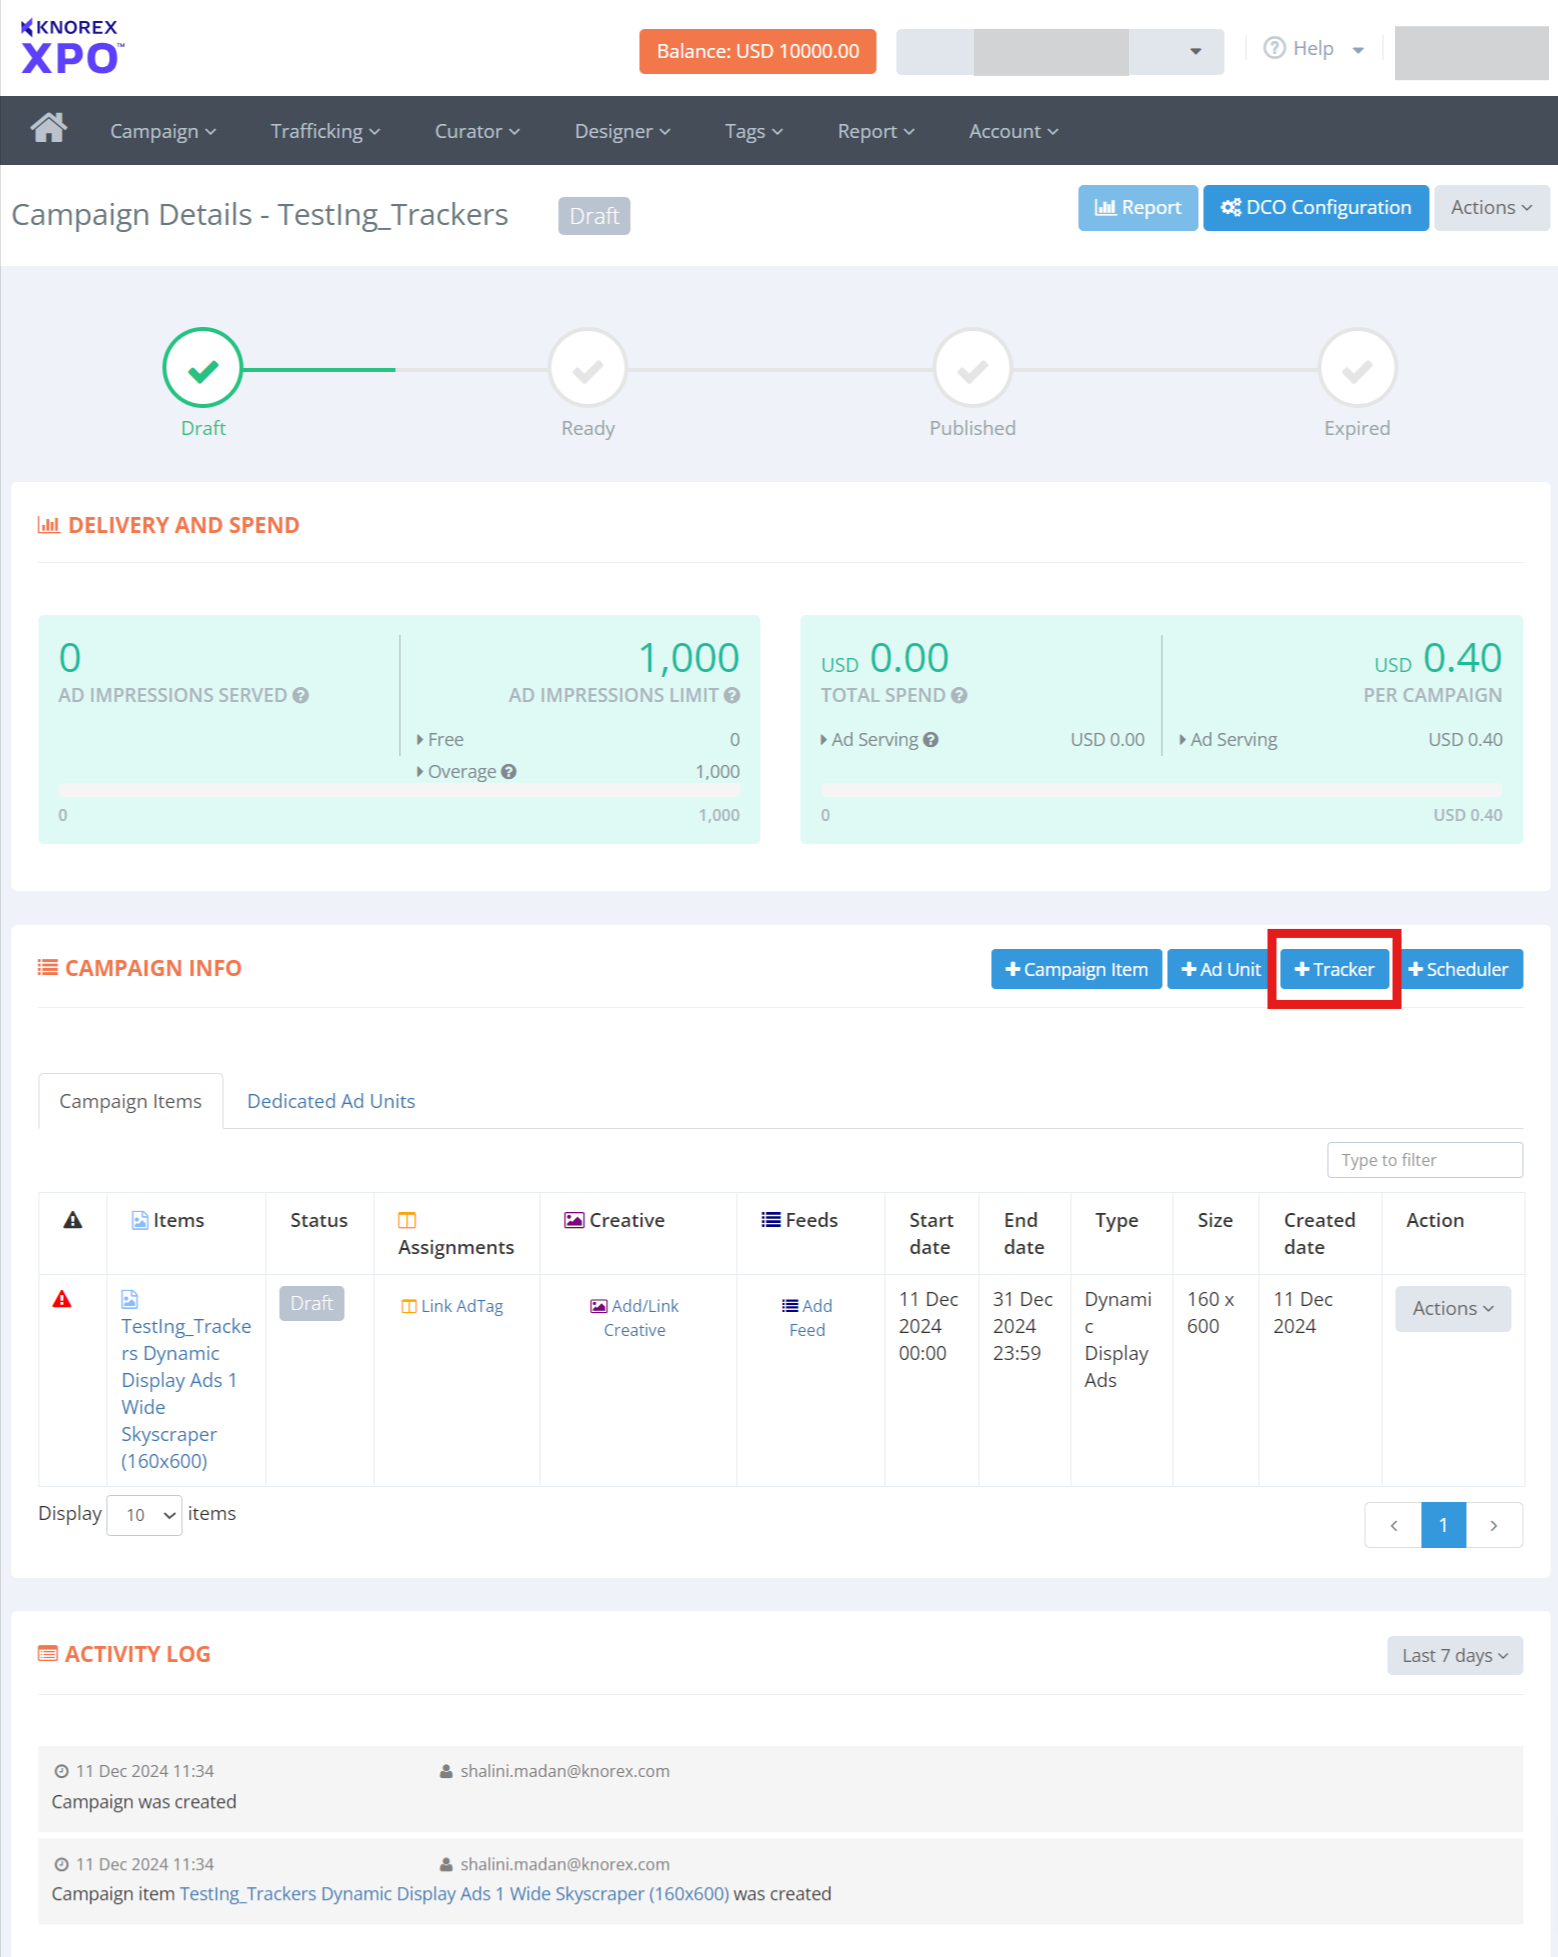Click the KNOREX XPO logo

click(x=72, y=47)
